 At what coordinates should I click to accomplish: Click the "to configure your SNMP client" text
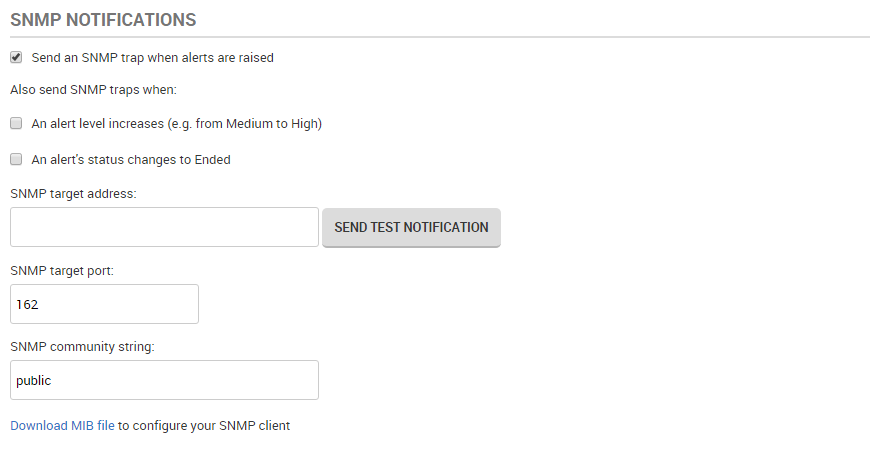[204, 425]
